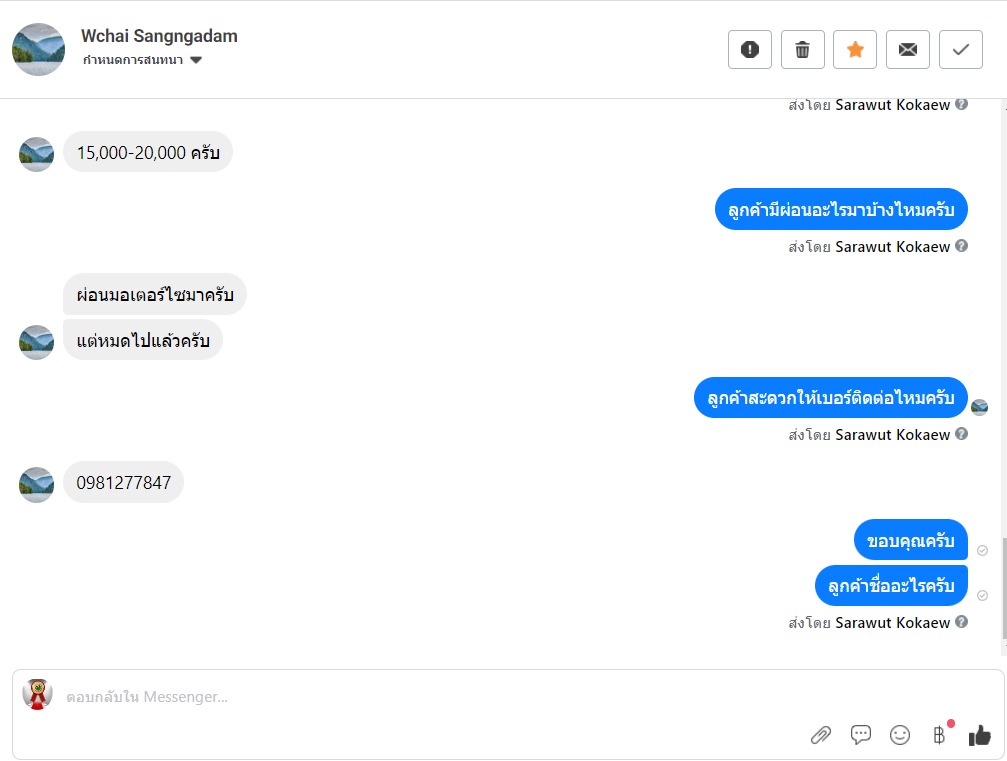Viewport: 1007px width, 761px height.
Task: Open the baht payment request icon
Action: [940, 735]
